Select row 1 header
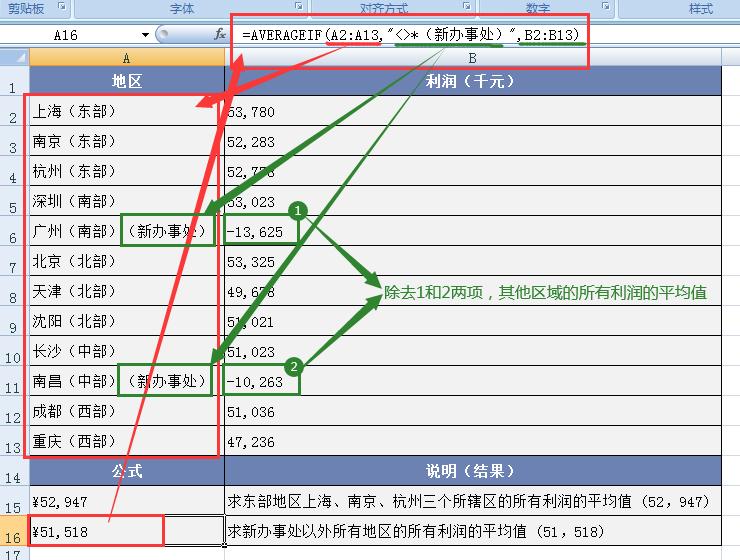 click(x=14, y=82)
